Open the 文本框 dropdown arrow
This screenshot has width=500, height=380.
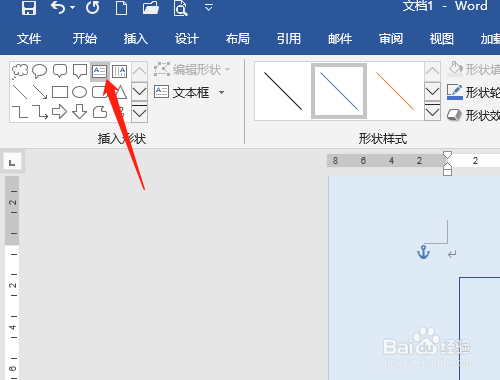point(222,92)
